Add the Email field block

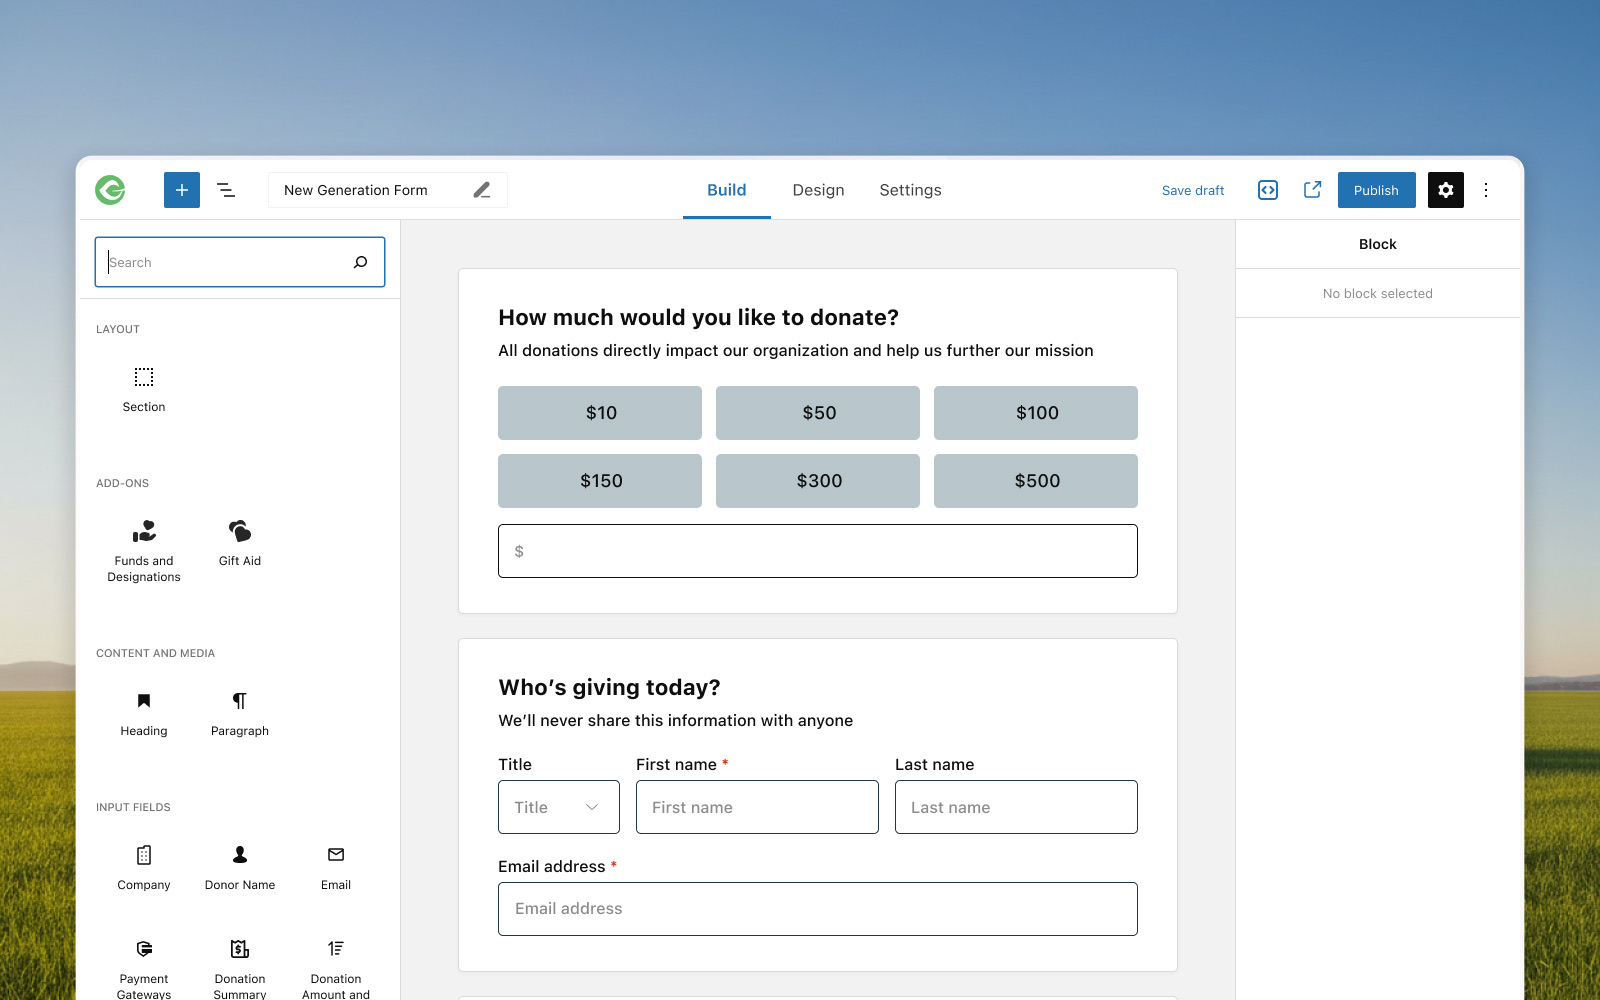click(336, 868)
